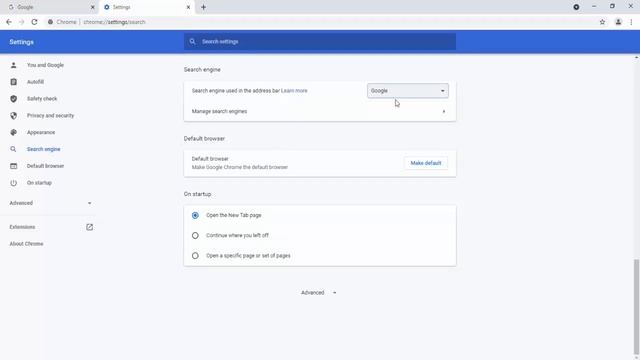Select Open the New Tab page option
This screenshot has height=360, width=640.
[x=195, y=215]
